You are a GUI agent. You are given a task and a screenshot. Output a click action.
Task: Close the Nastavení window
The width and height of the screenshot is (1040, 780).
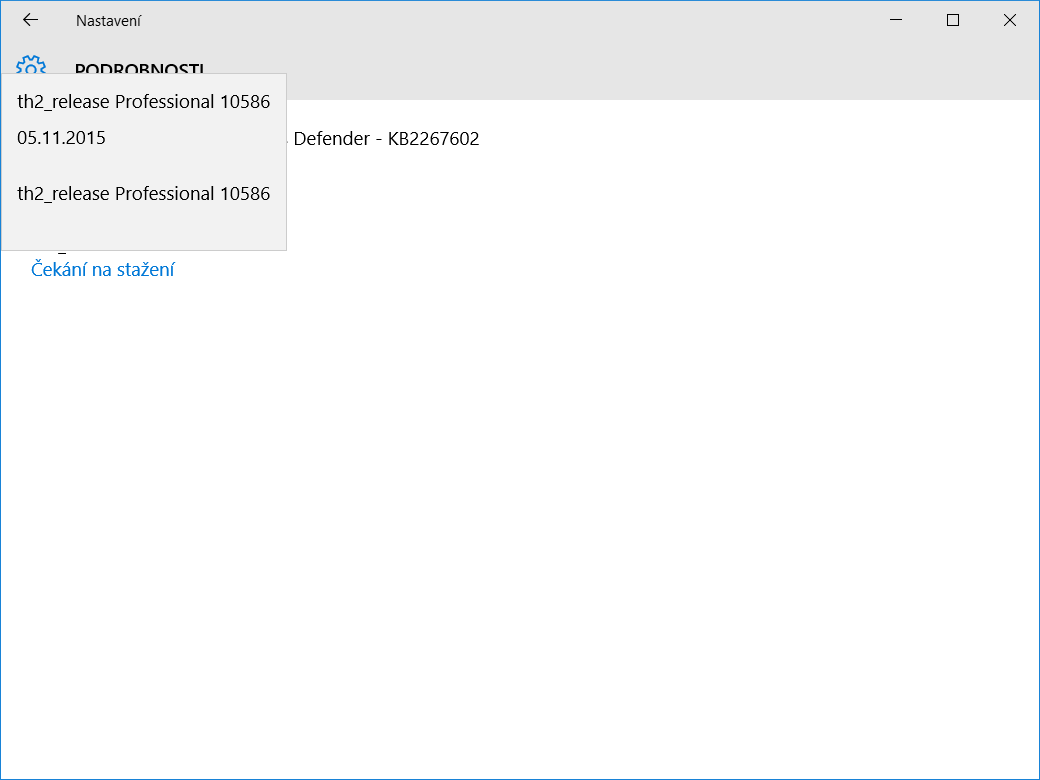tap(1009, 21)
